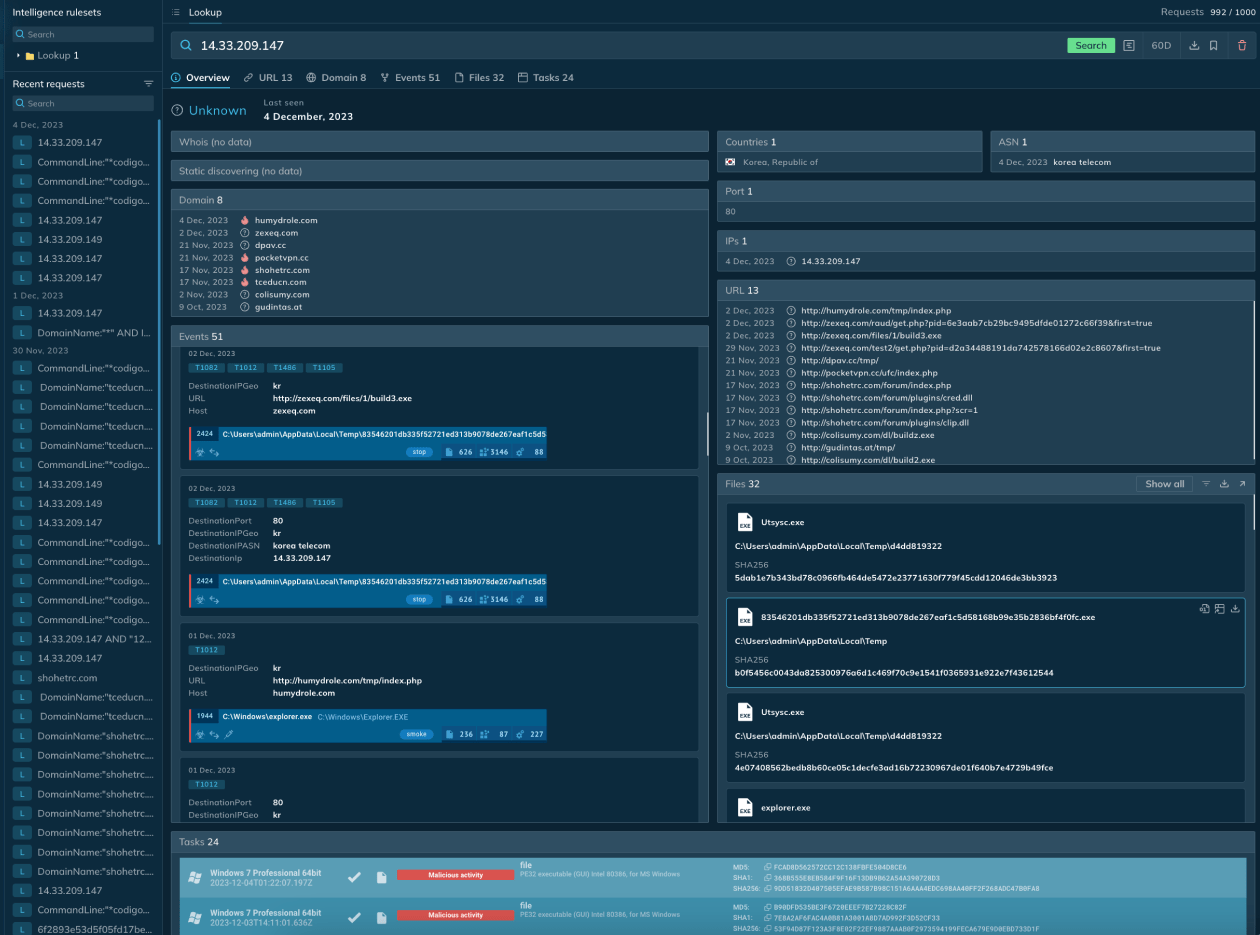Open the humydrole.com domain entry

[x=286, y=220]
